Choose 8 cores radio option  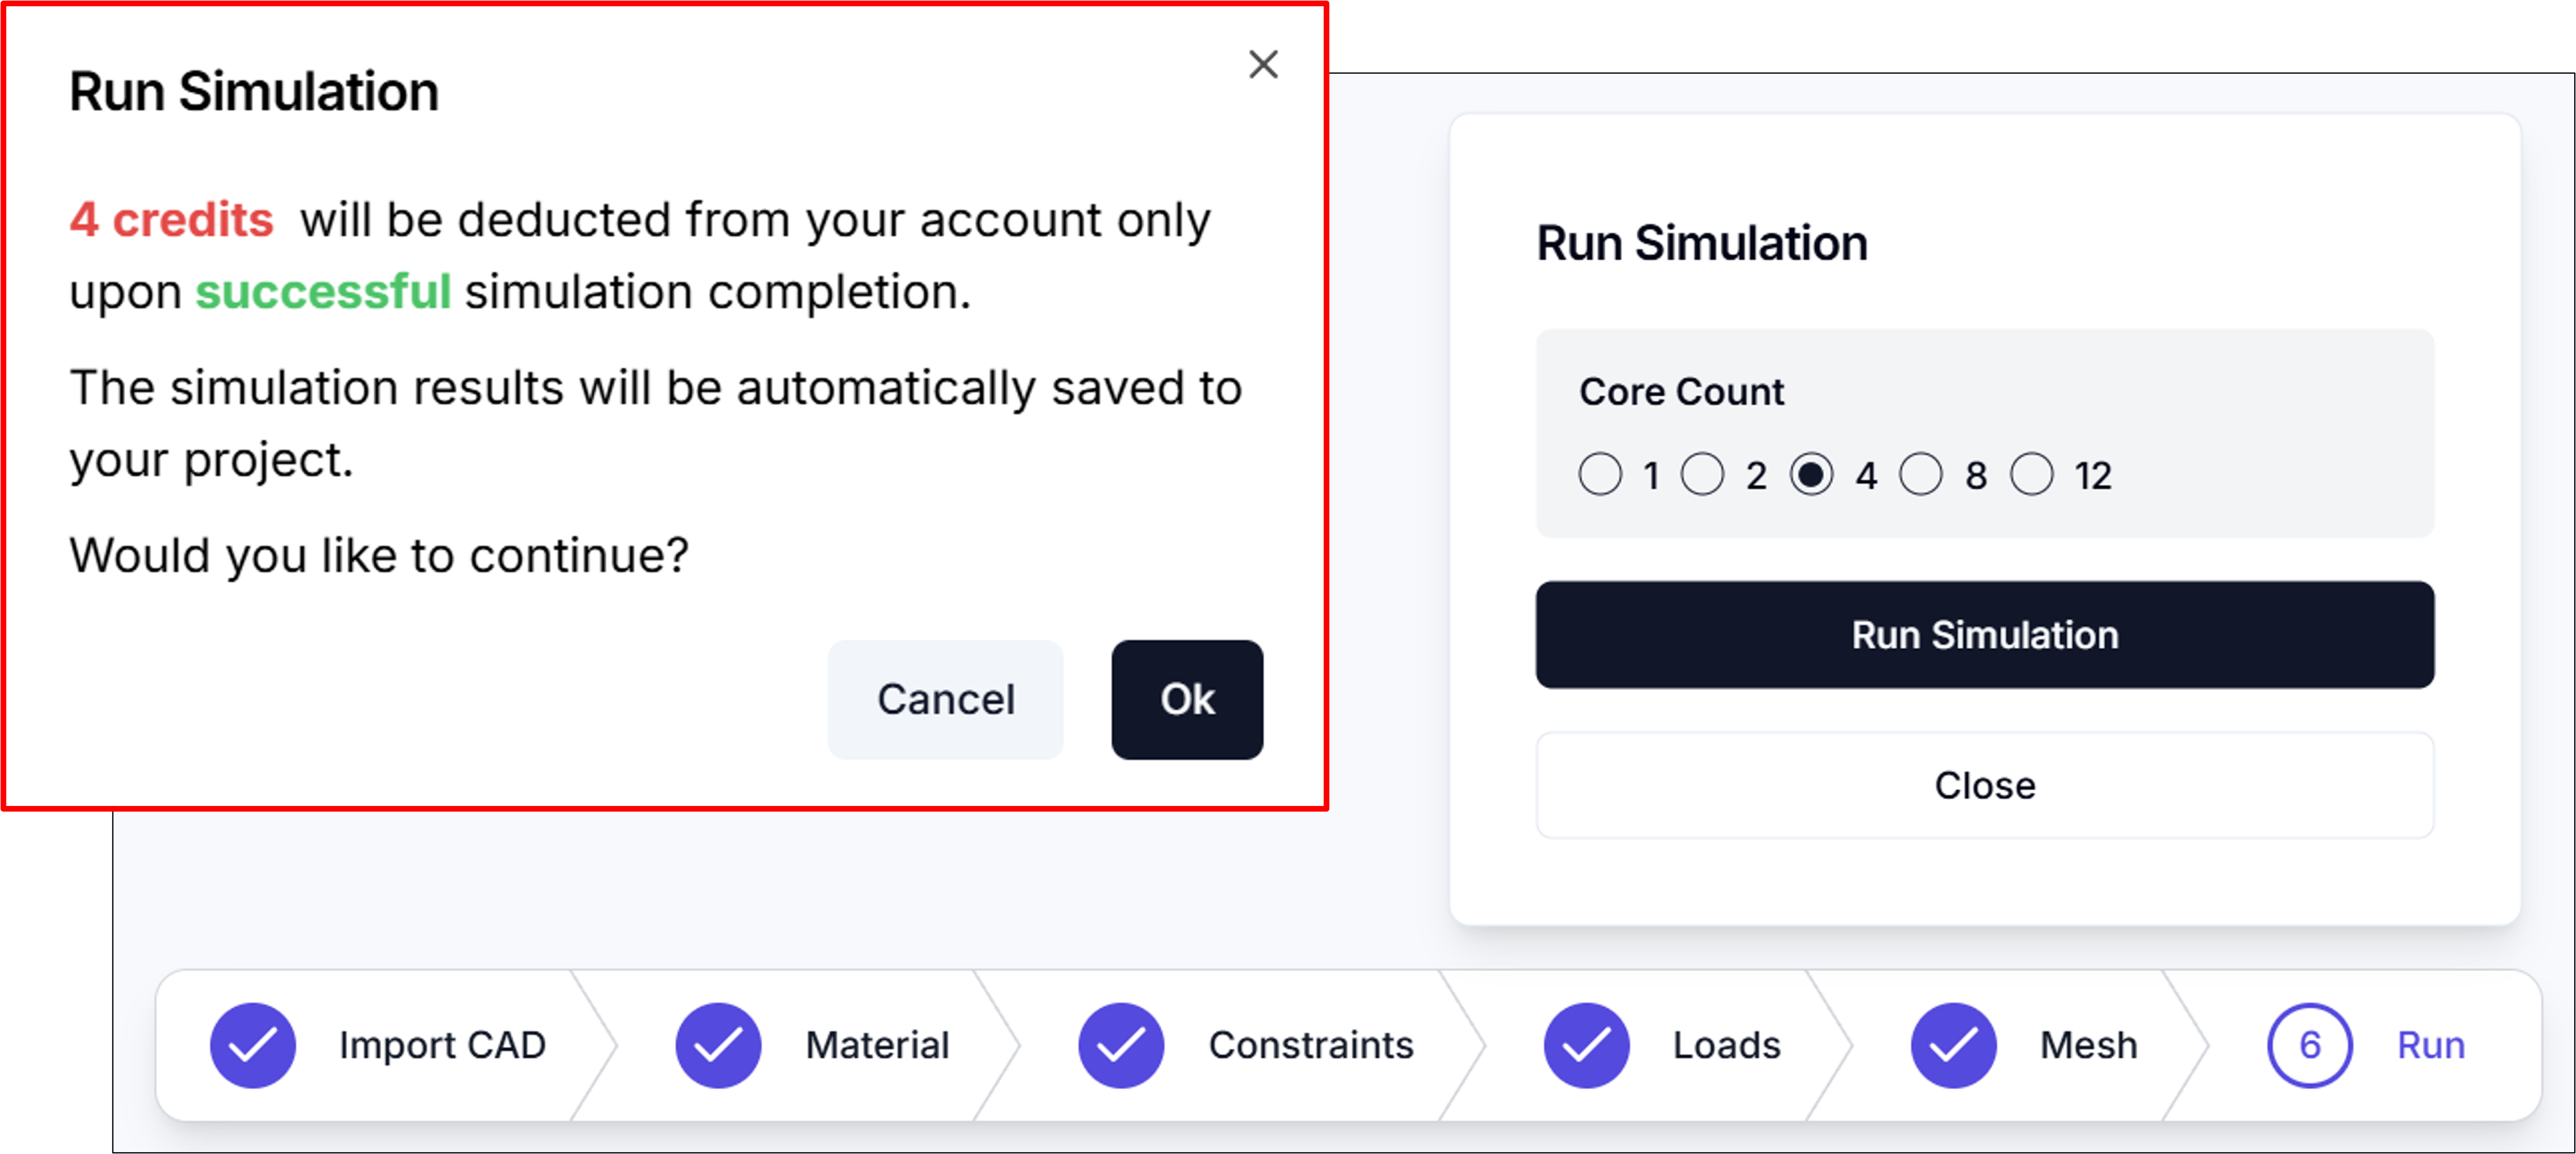point(1920,474)
